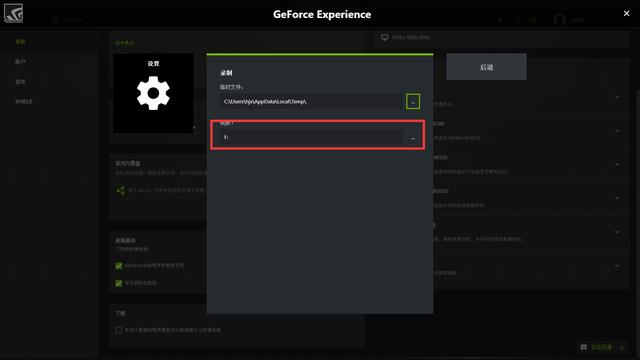Image resolution: width=640 pixels, height=360 pixels.
Task: Expand the first settings row chevron
Action: [617, 97]
